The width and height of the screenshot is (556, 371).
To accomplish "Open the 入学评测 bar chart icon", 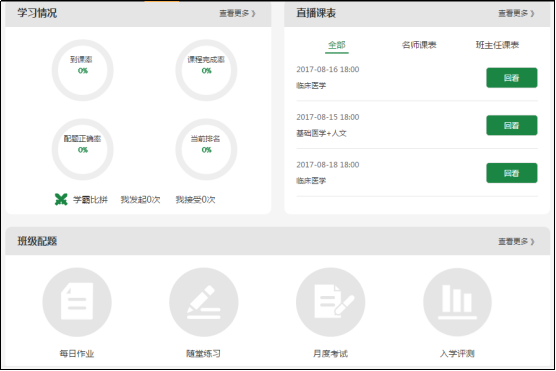I will (457, 302).
